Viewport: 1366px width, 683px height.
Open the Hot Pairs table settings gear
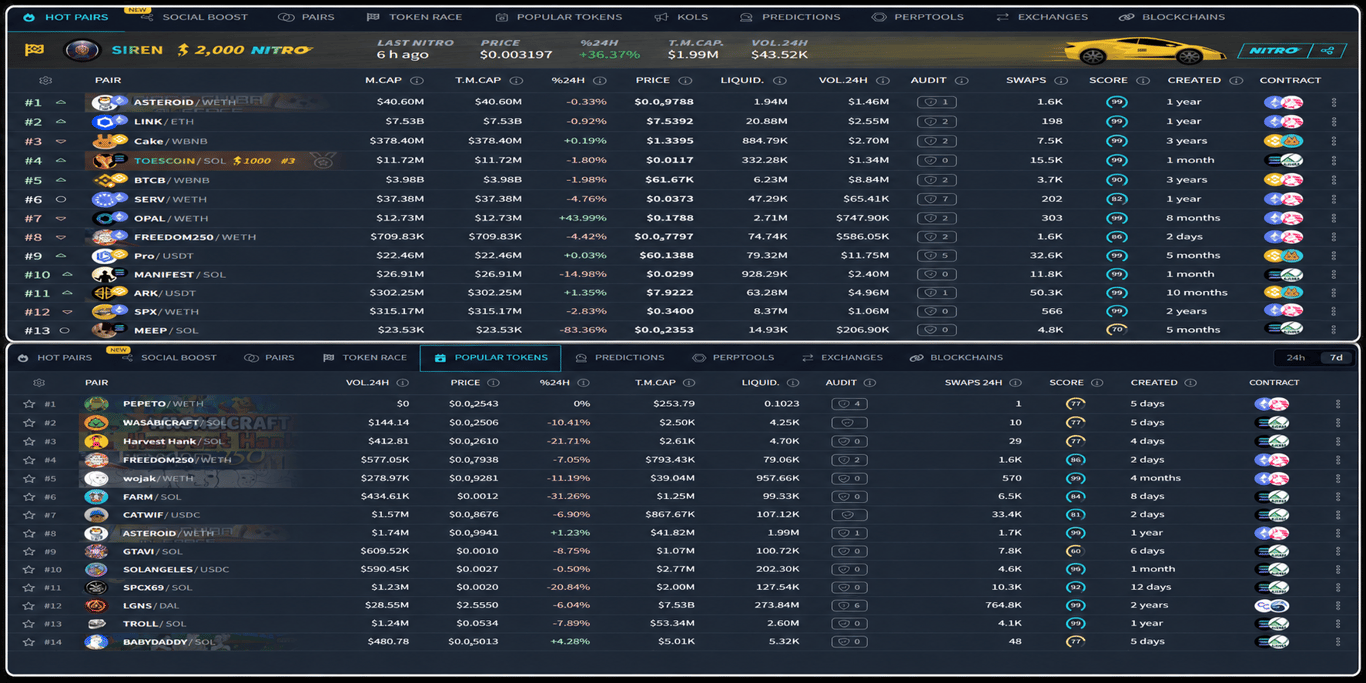click(x=45, y=80)
